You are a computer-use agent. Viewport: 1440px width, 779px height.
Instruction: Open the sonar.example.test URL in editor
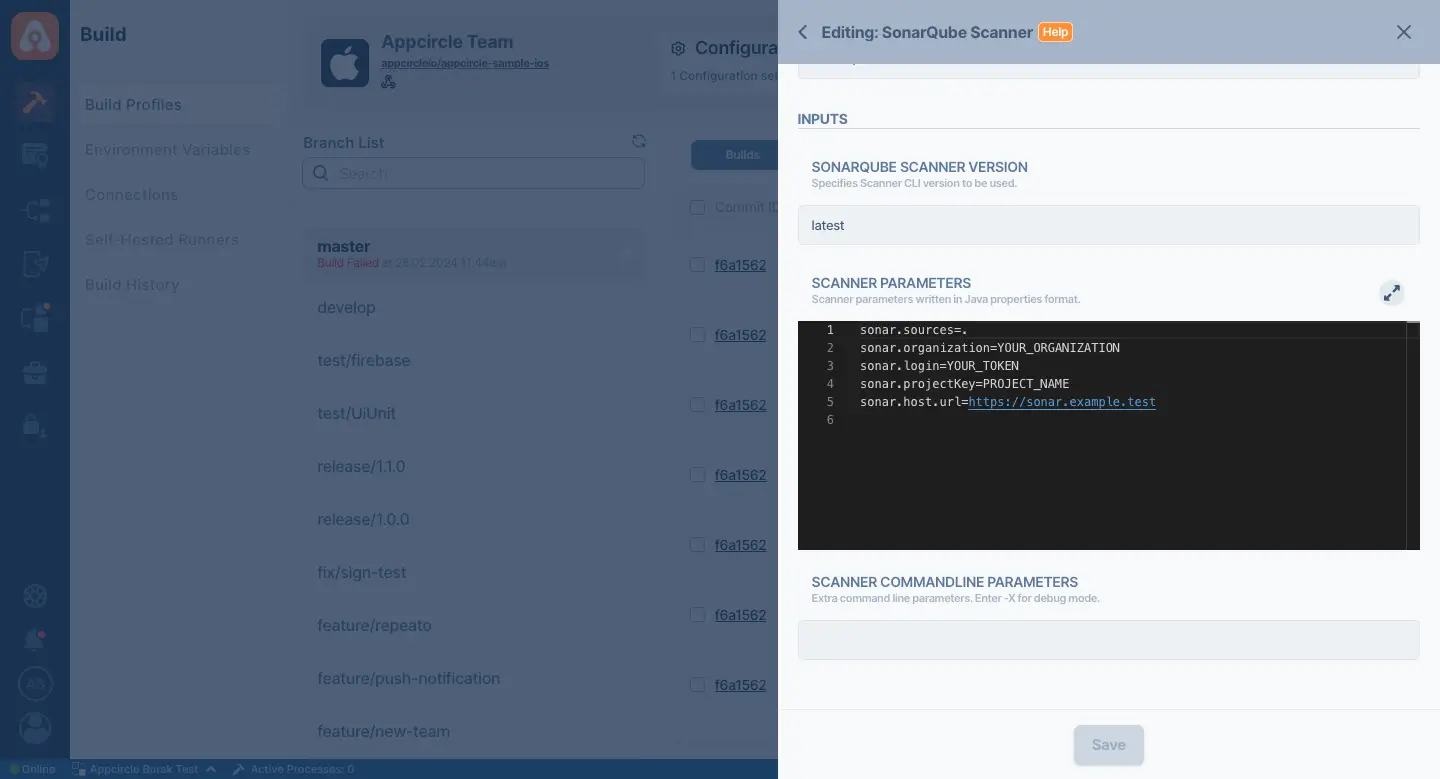(x=1062, y=402)
